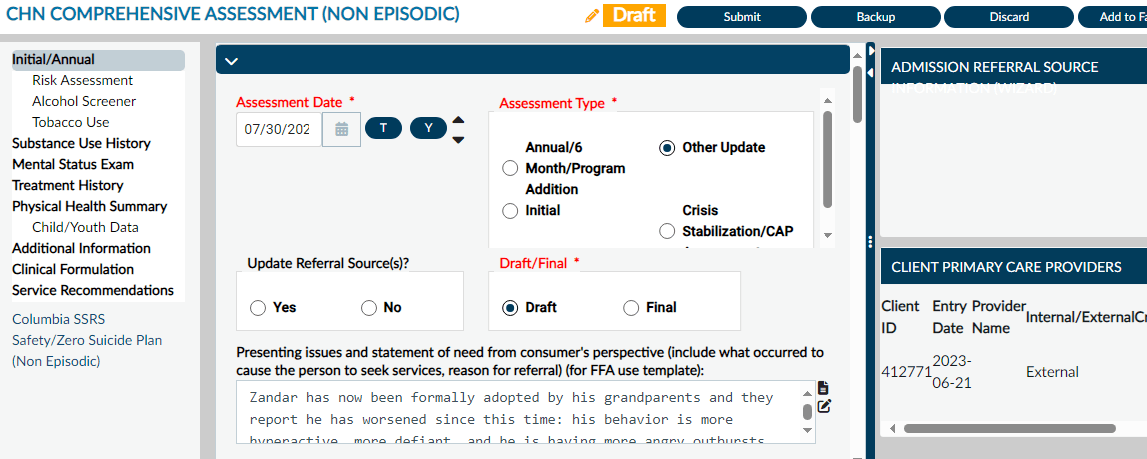Open the text editor pencil icon beside the text box
Viewport: 1147px width, 459px height.
click(x=824, y=406)
